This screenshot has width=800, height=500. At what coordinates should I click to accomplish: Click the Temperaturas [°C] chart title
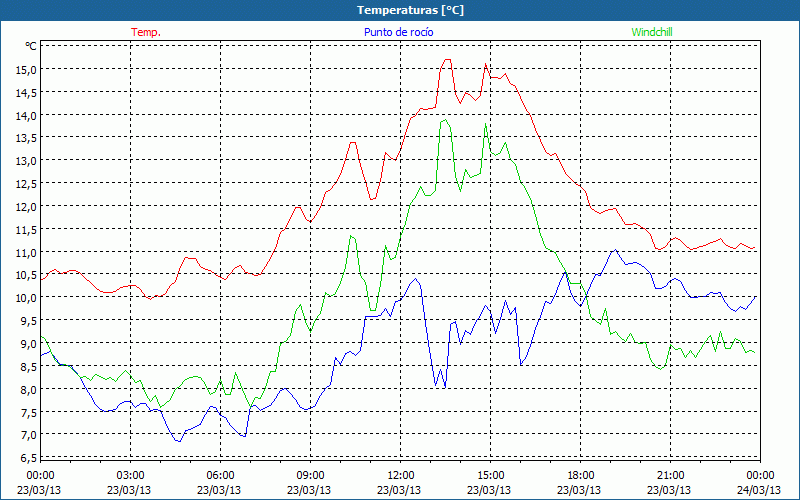click(410, 10)
